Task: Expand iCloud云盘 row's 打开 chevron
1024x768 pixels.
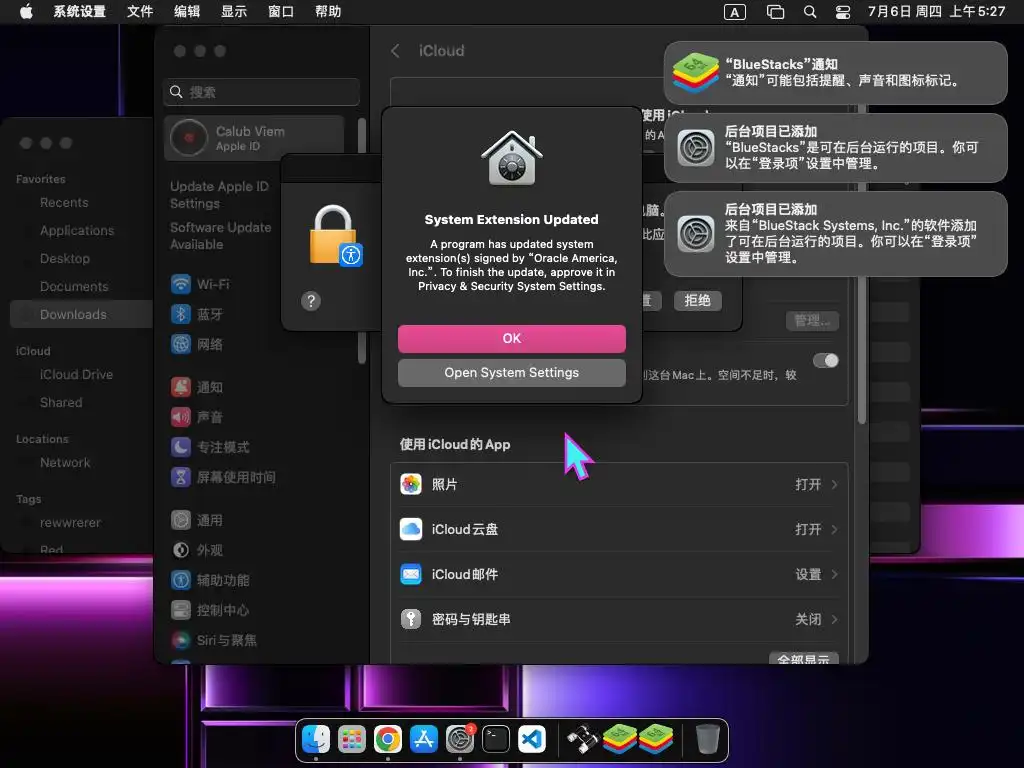Action: 835,529
